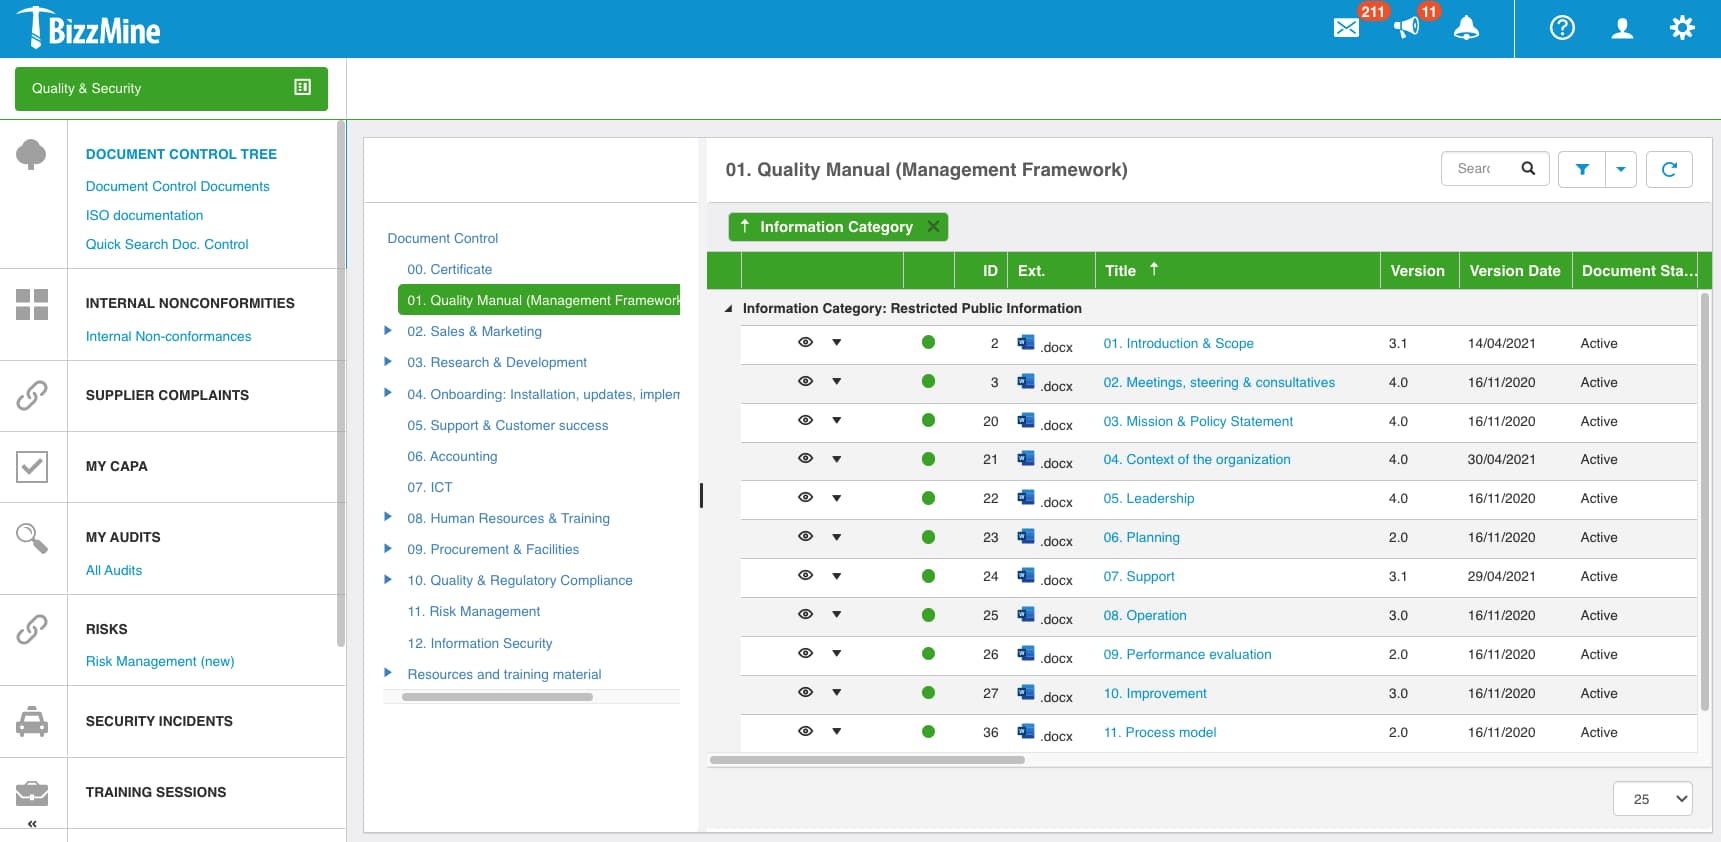Remove the Information Category grouping chip

[x=933, y=227]
